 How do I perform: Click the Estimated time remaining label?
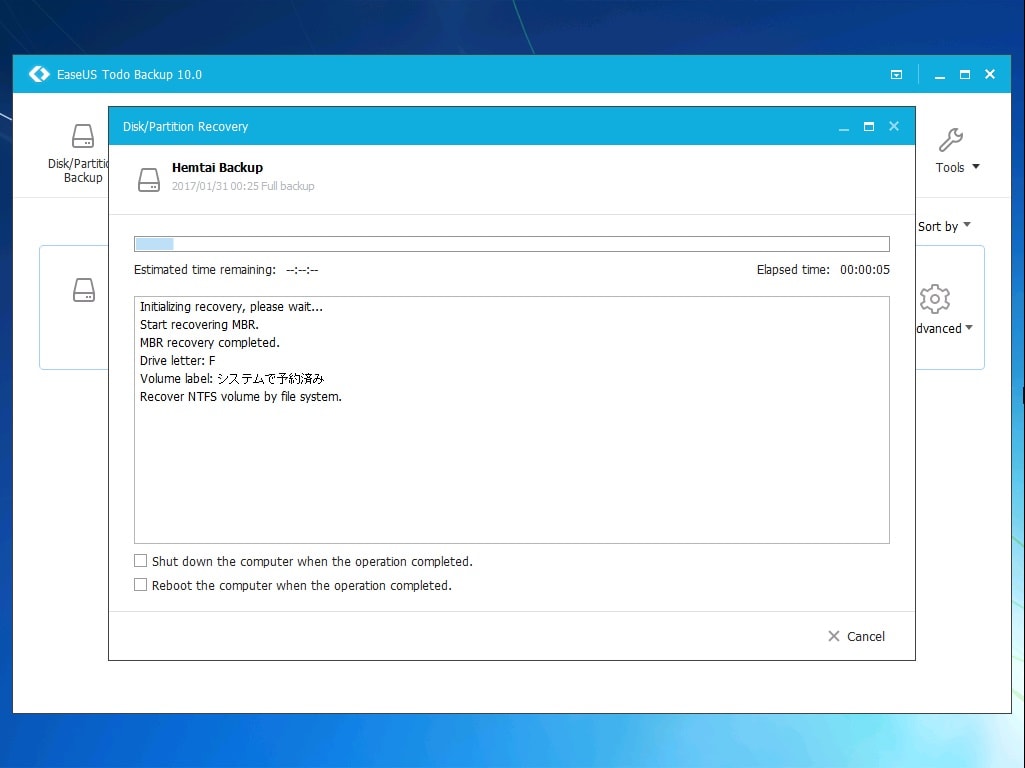click(205, 270)
